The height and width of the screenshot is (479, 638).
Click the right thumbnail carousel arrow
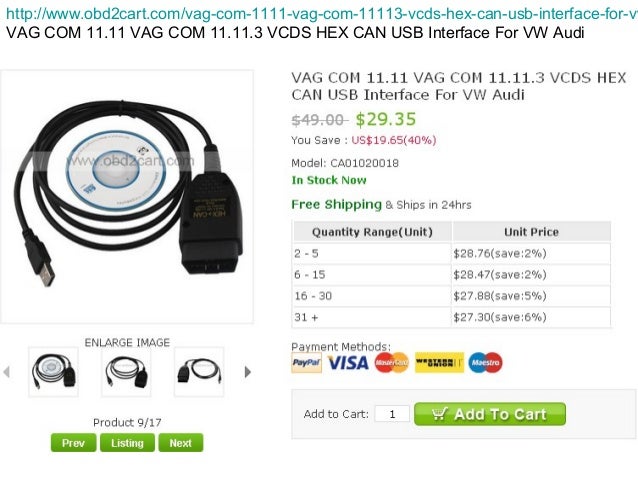pyautogui.click(x=247, y=372)
